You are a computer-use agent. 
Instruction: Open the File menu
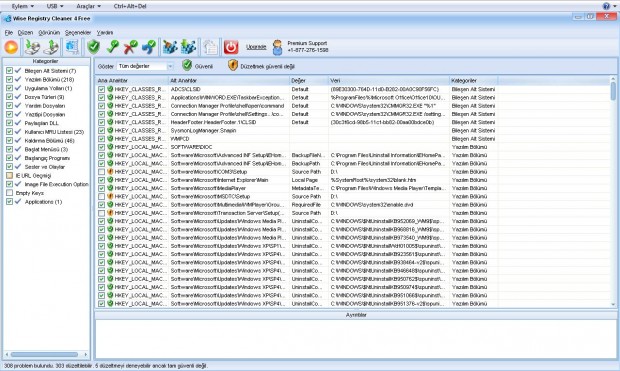tap(9, 32)
